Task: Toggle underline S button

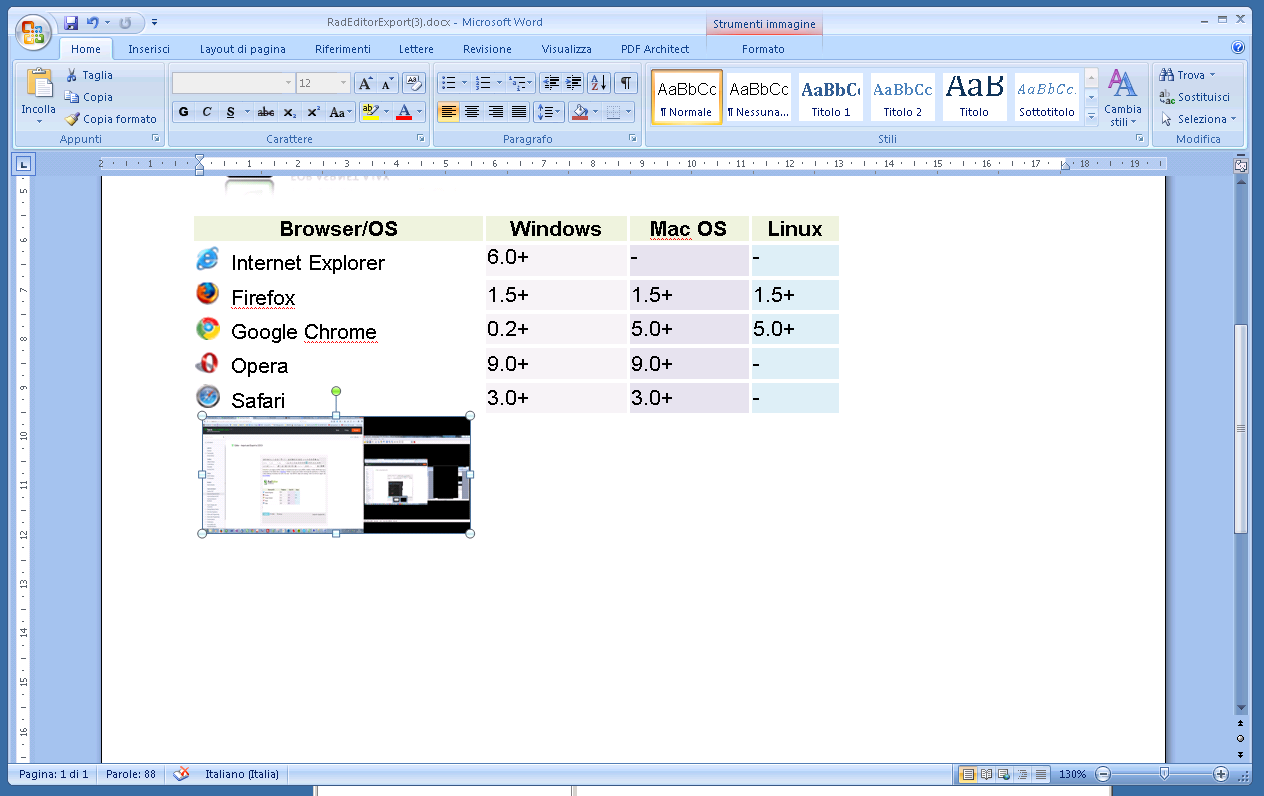Action: pyautogui.click(x=231, y=112)
